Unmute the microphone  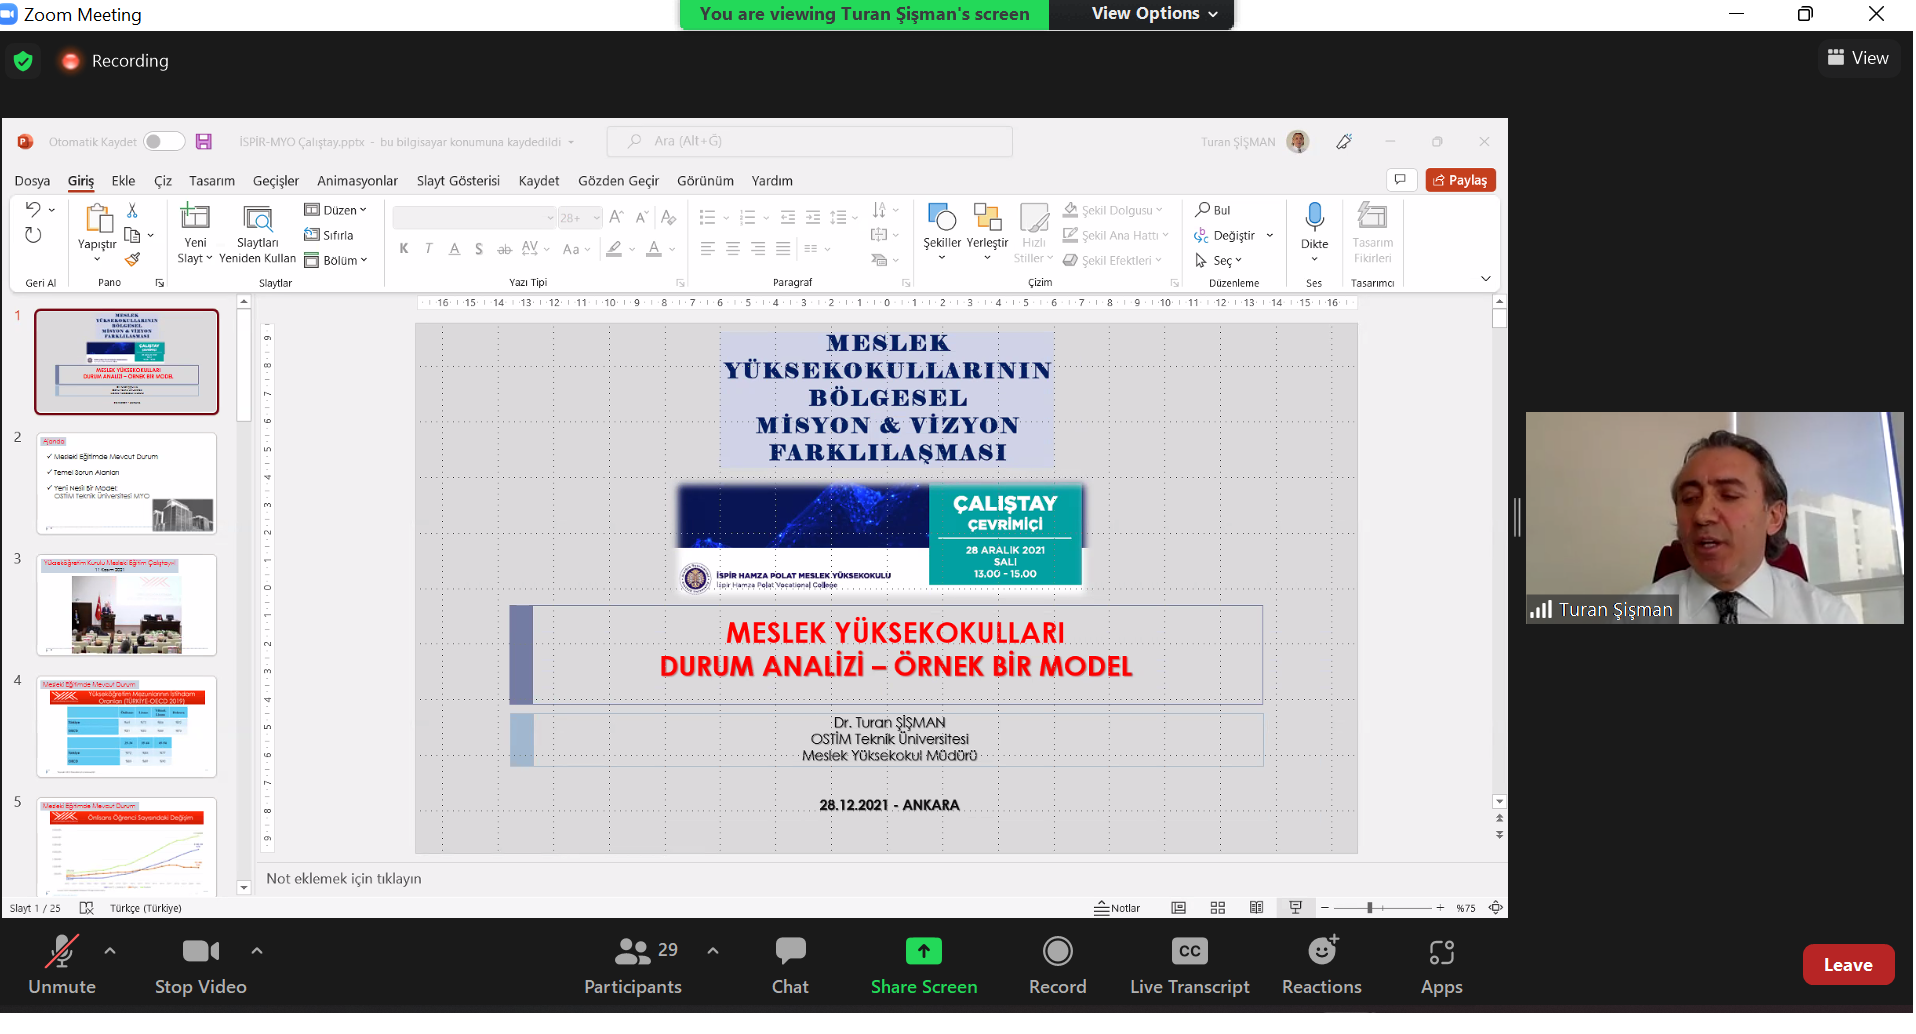click(62, 951)
